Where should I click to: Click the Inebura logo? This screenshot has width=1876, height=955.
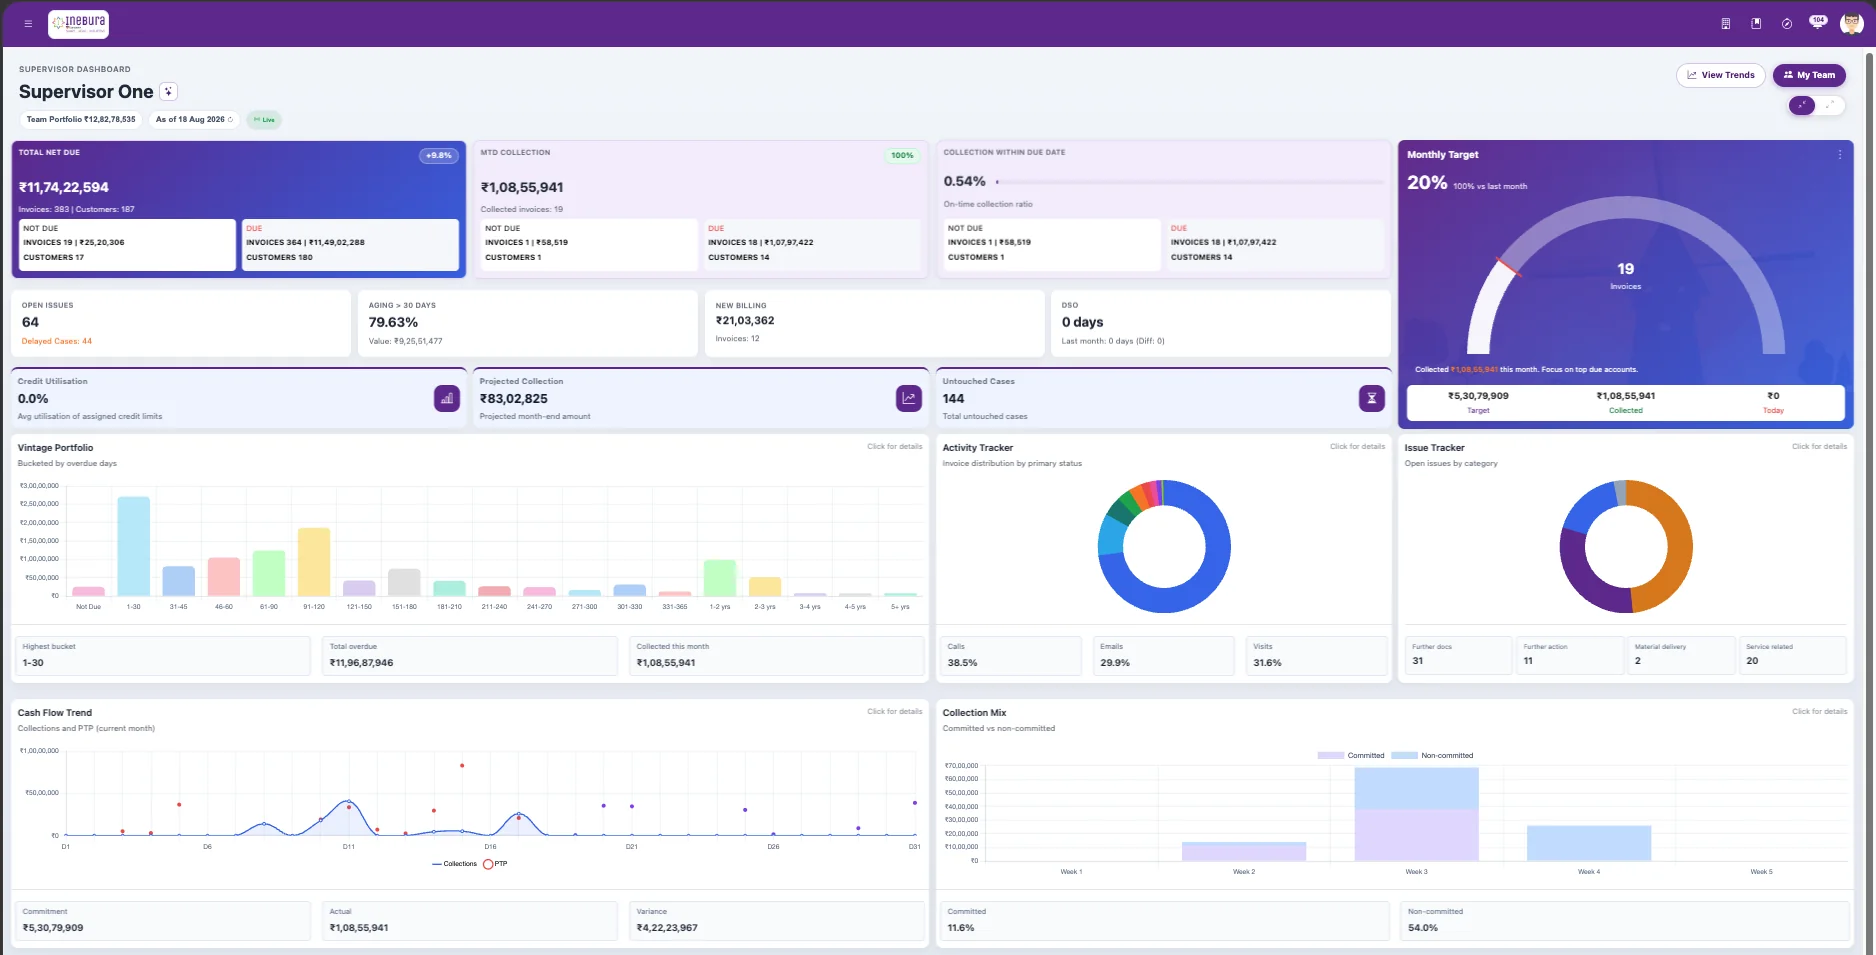pos(78,24)
